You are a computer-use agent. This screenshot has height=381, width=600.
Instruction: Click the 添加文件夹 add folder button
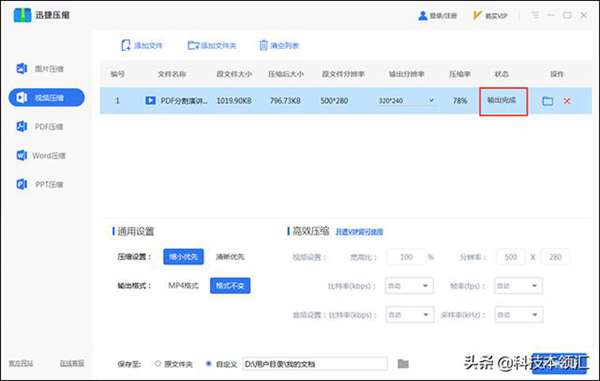click(x=212, y=46)
